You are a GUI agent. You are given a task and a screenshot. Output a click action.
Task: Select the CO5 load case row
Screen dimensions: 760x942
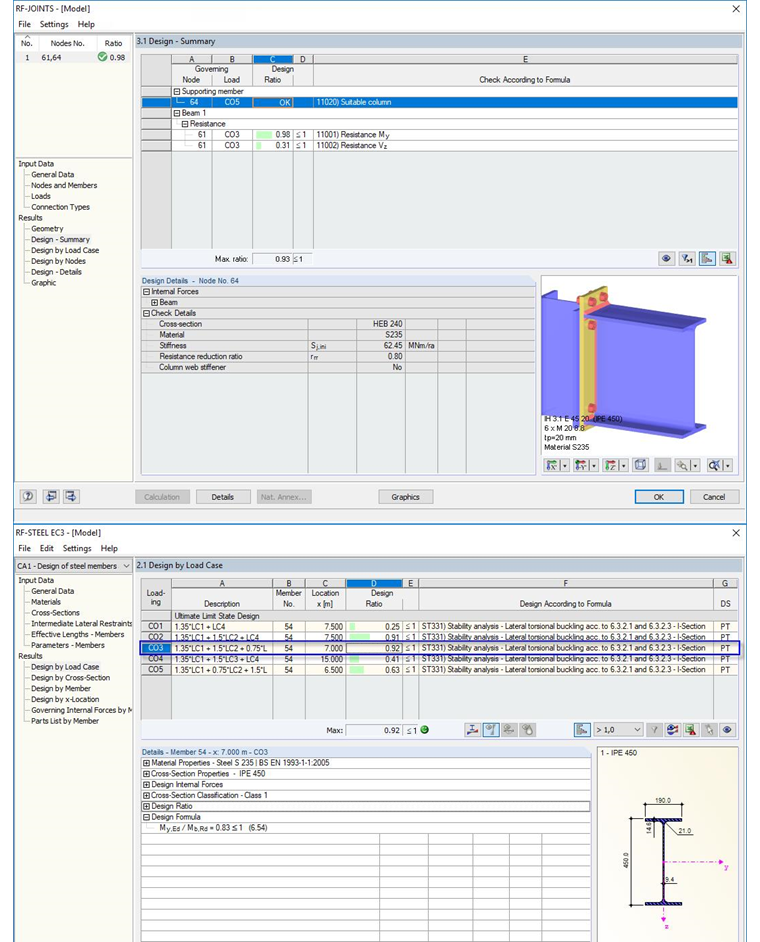pos(439,669)
